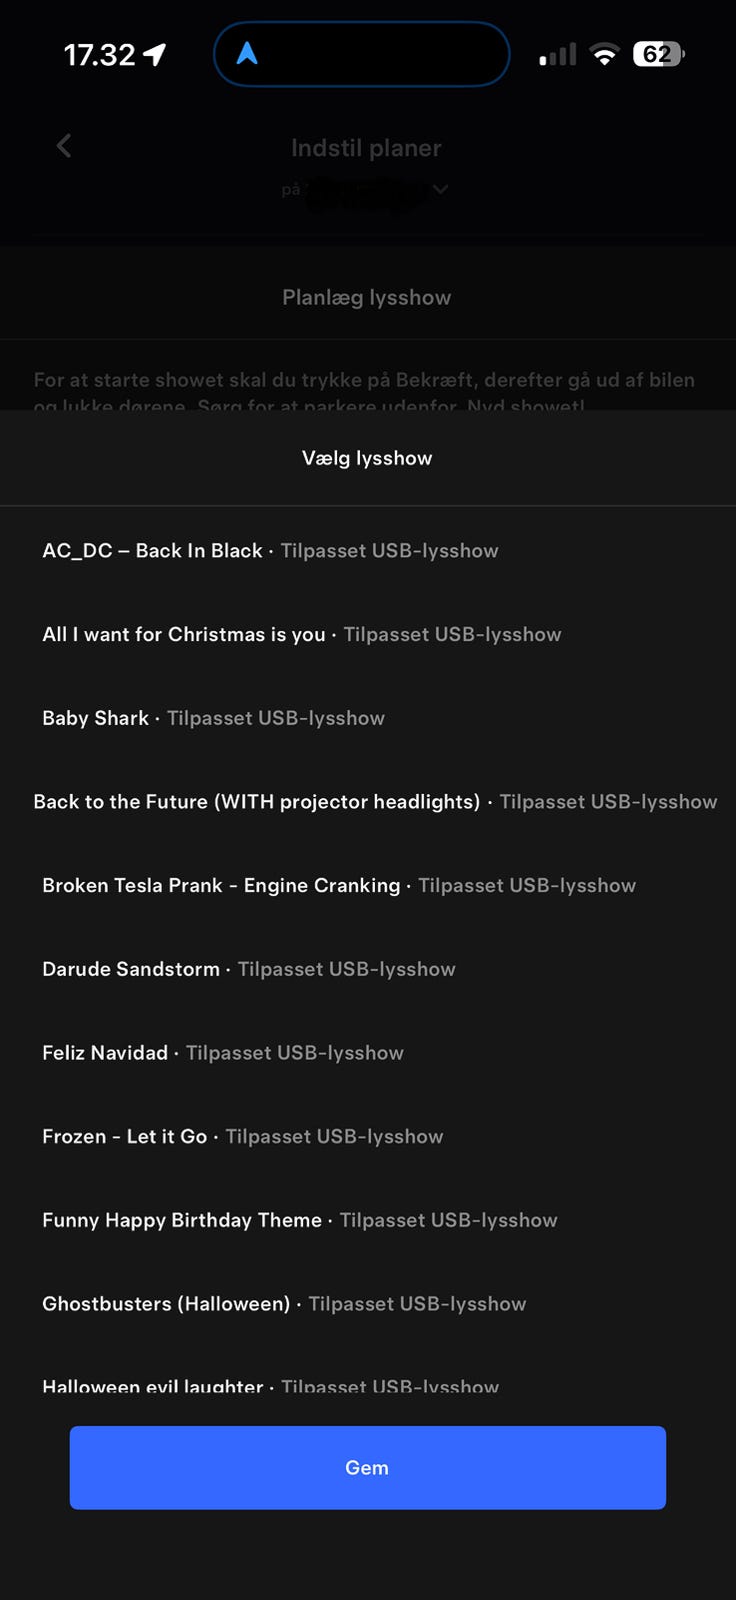Select Back to the Future lightshow
The width and height of the screenshot is (736, 1600).
pos(375,802)
